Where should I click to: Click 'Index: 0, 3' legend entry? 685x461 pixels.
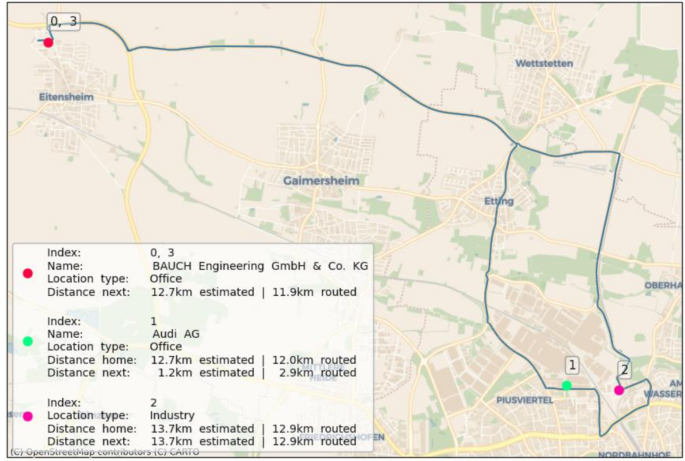(111, 253)
